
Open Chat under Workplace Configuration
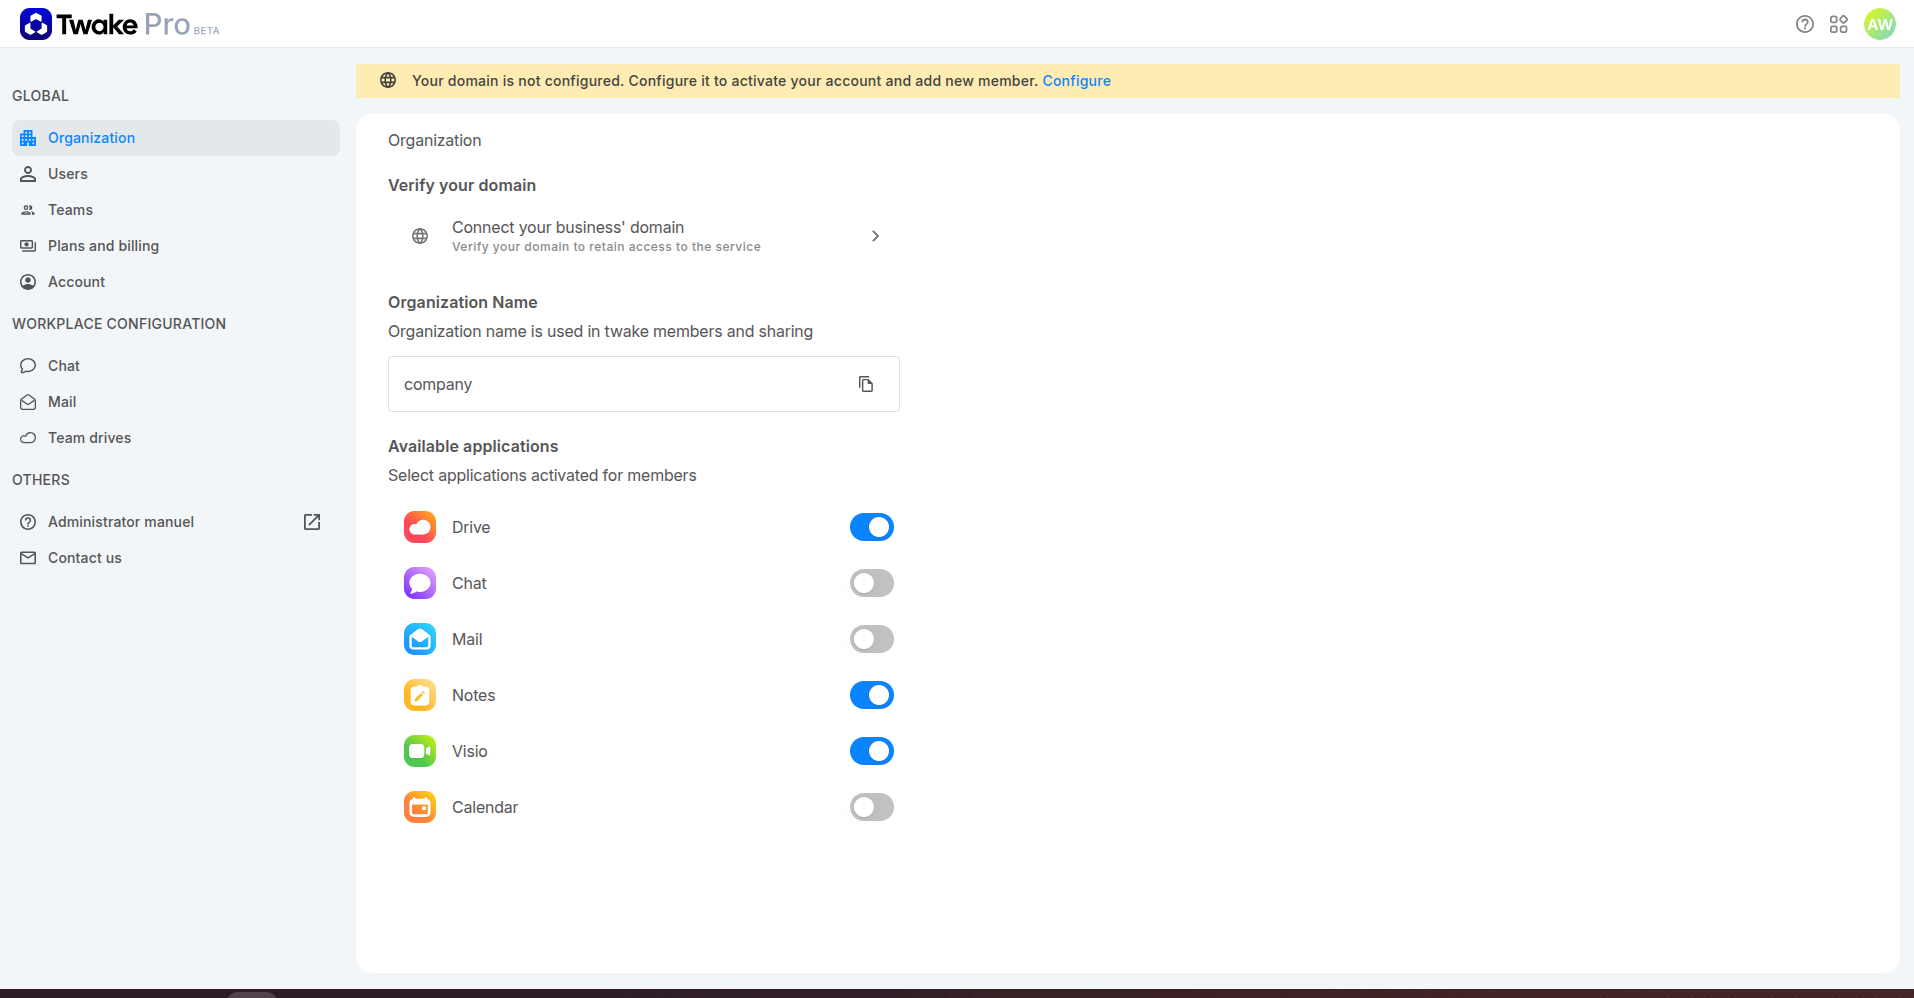176,366
